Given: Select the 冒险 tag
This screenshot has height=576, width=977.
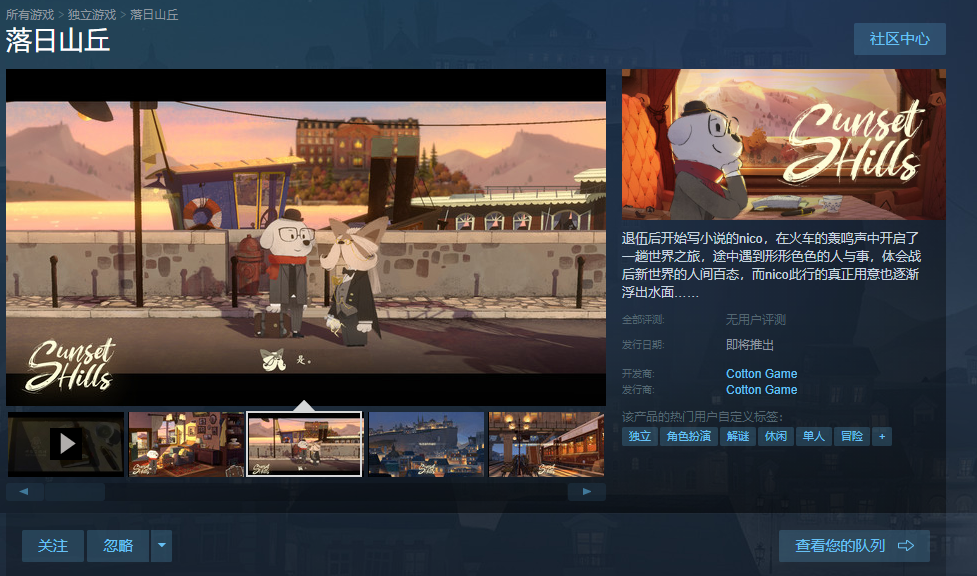Looking at the screenshot, I should point(852,436).
